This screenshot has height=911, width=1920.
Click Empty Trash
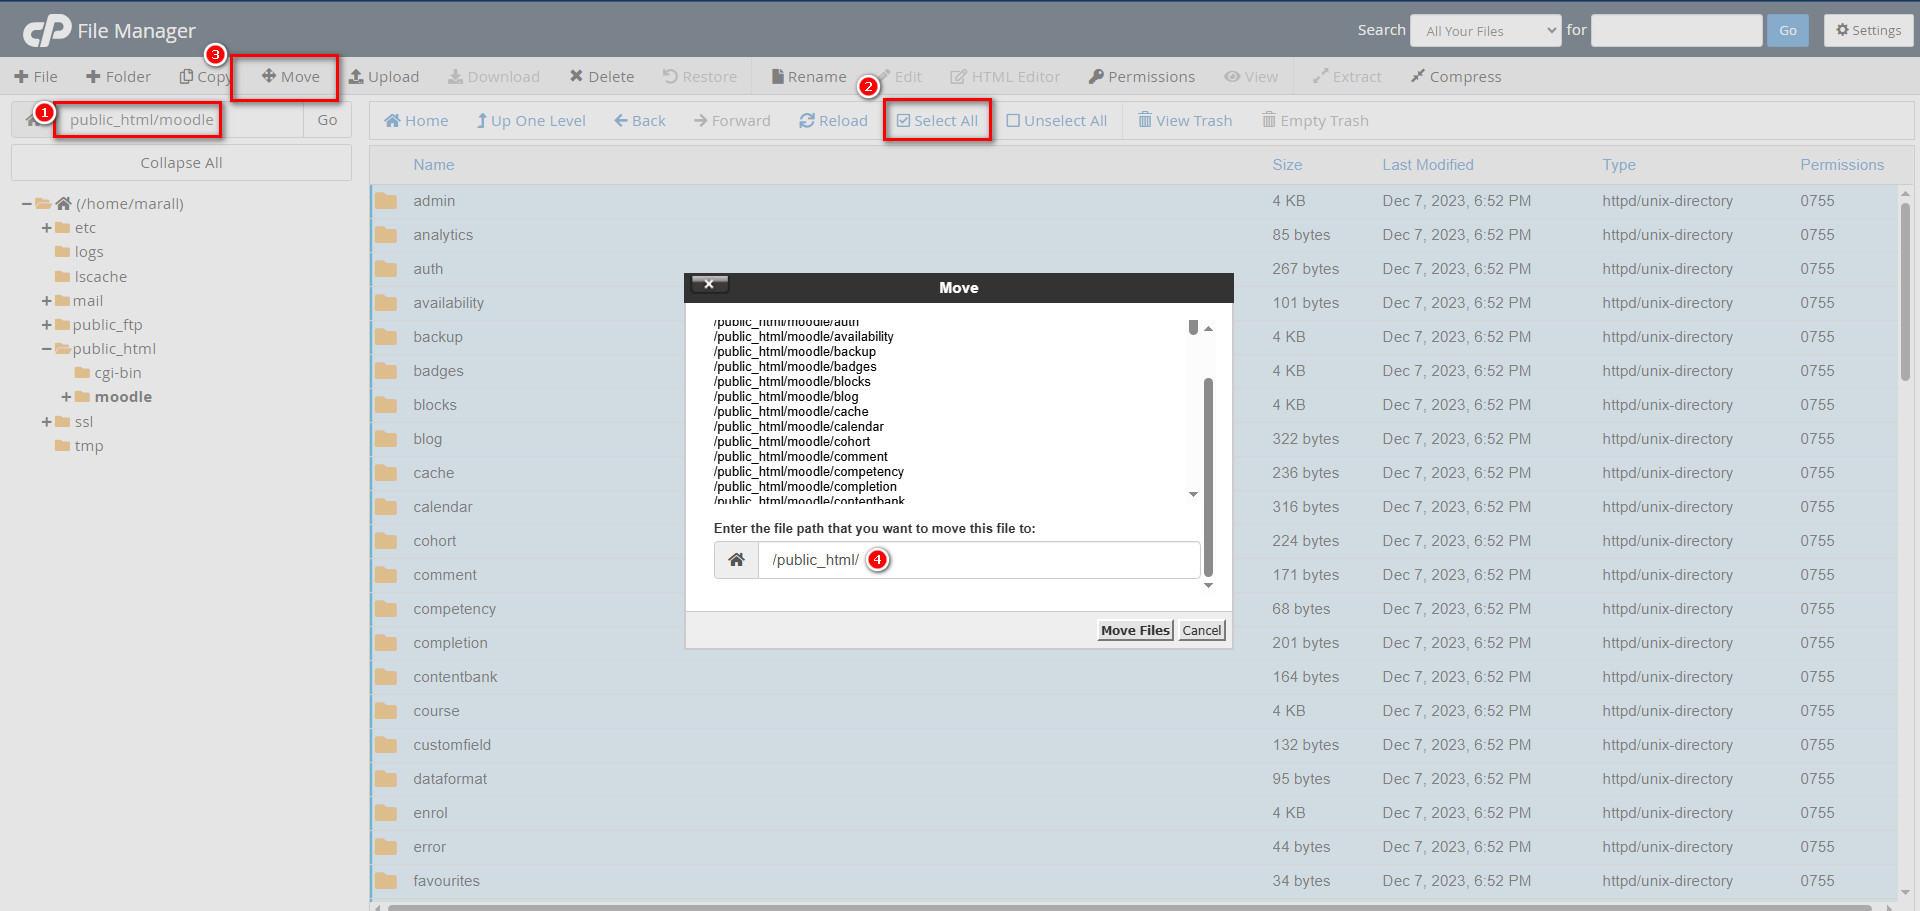[1315, 120]
